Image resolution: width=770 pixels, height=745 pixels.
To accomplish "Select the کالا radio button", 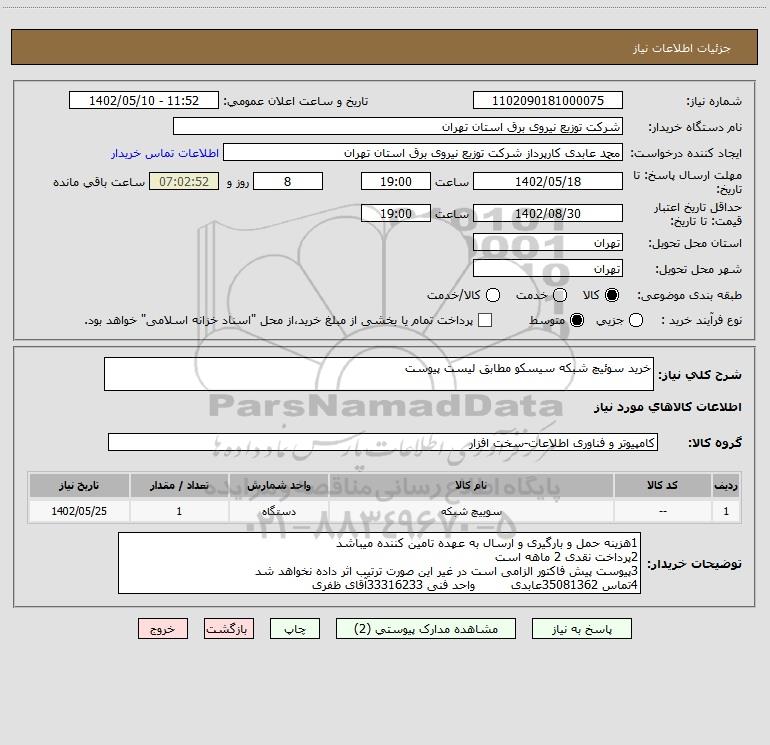I will (612, 295).
